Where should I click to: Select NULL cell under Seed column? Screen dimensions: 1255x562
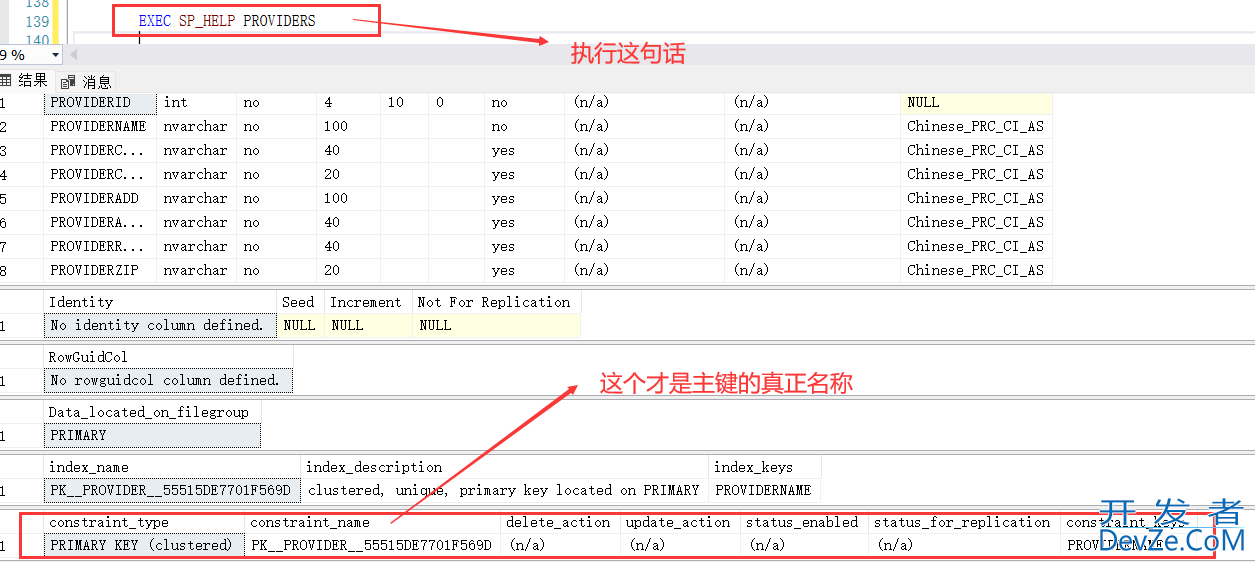tap(300, 325)
